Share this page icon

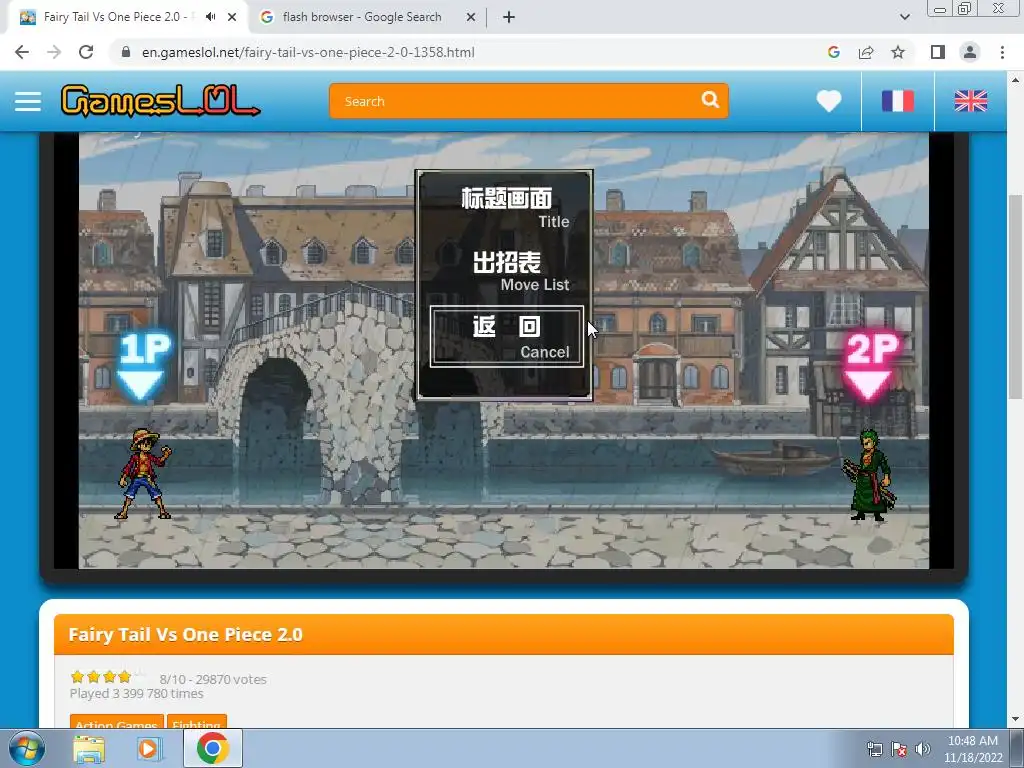point(866,52)
